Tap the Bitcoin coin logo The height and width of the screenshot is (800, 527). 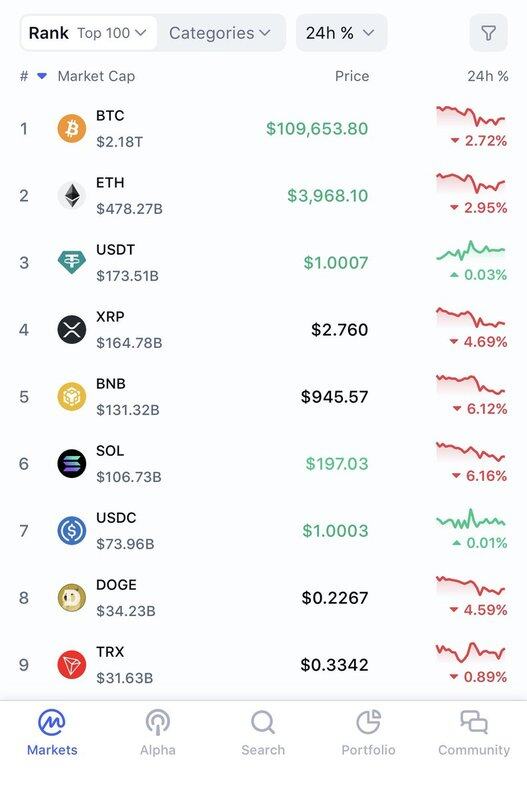pos(71,129)
